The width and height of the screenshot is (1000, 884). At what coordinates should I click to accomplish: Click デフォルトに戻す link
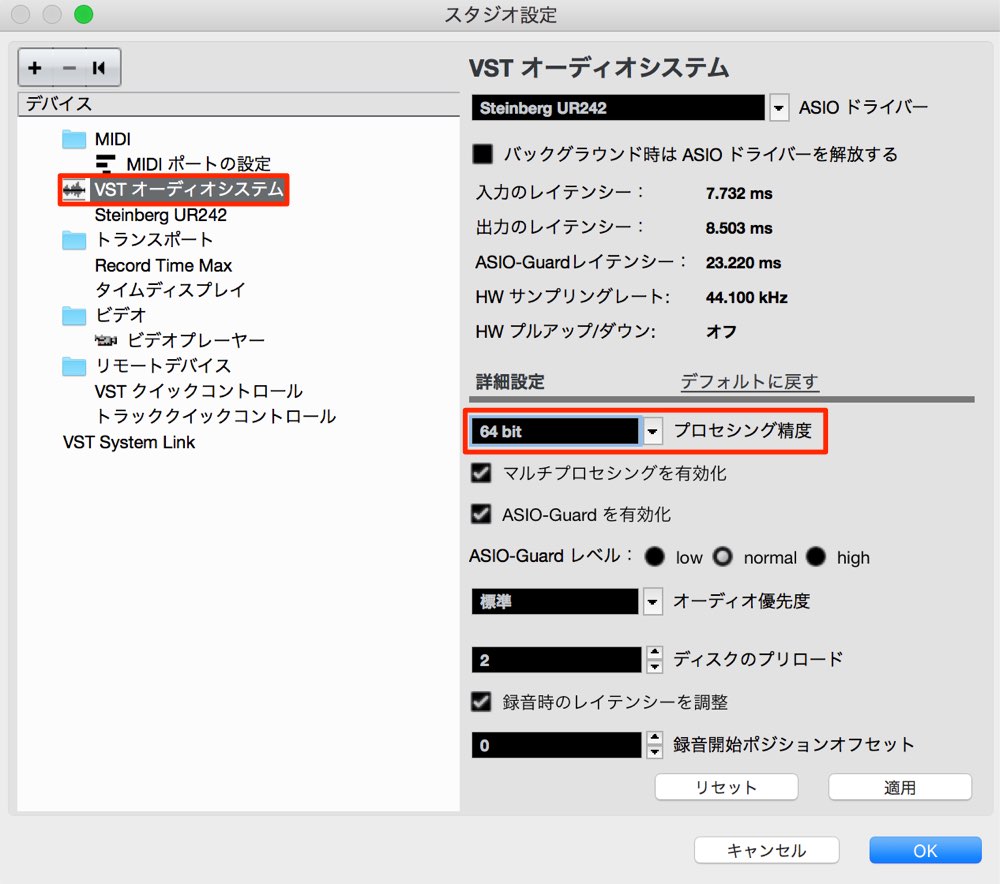pos(749,381)
